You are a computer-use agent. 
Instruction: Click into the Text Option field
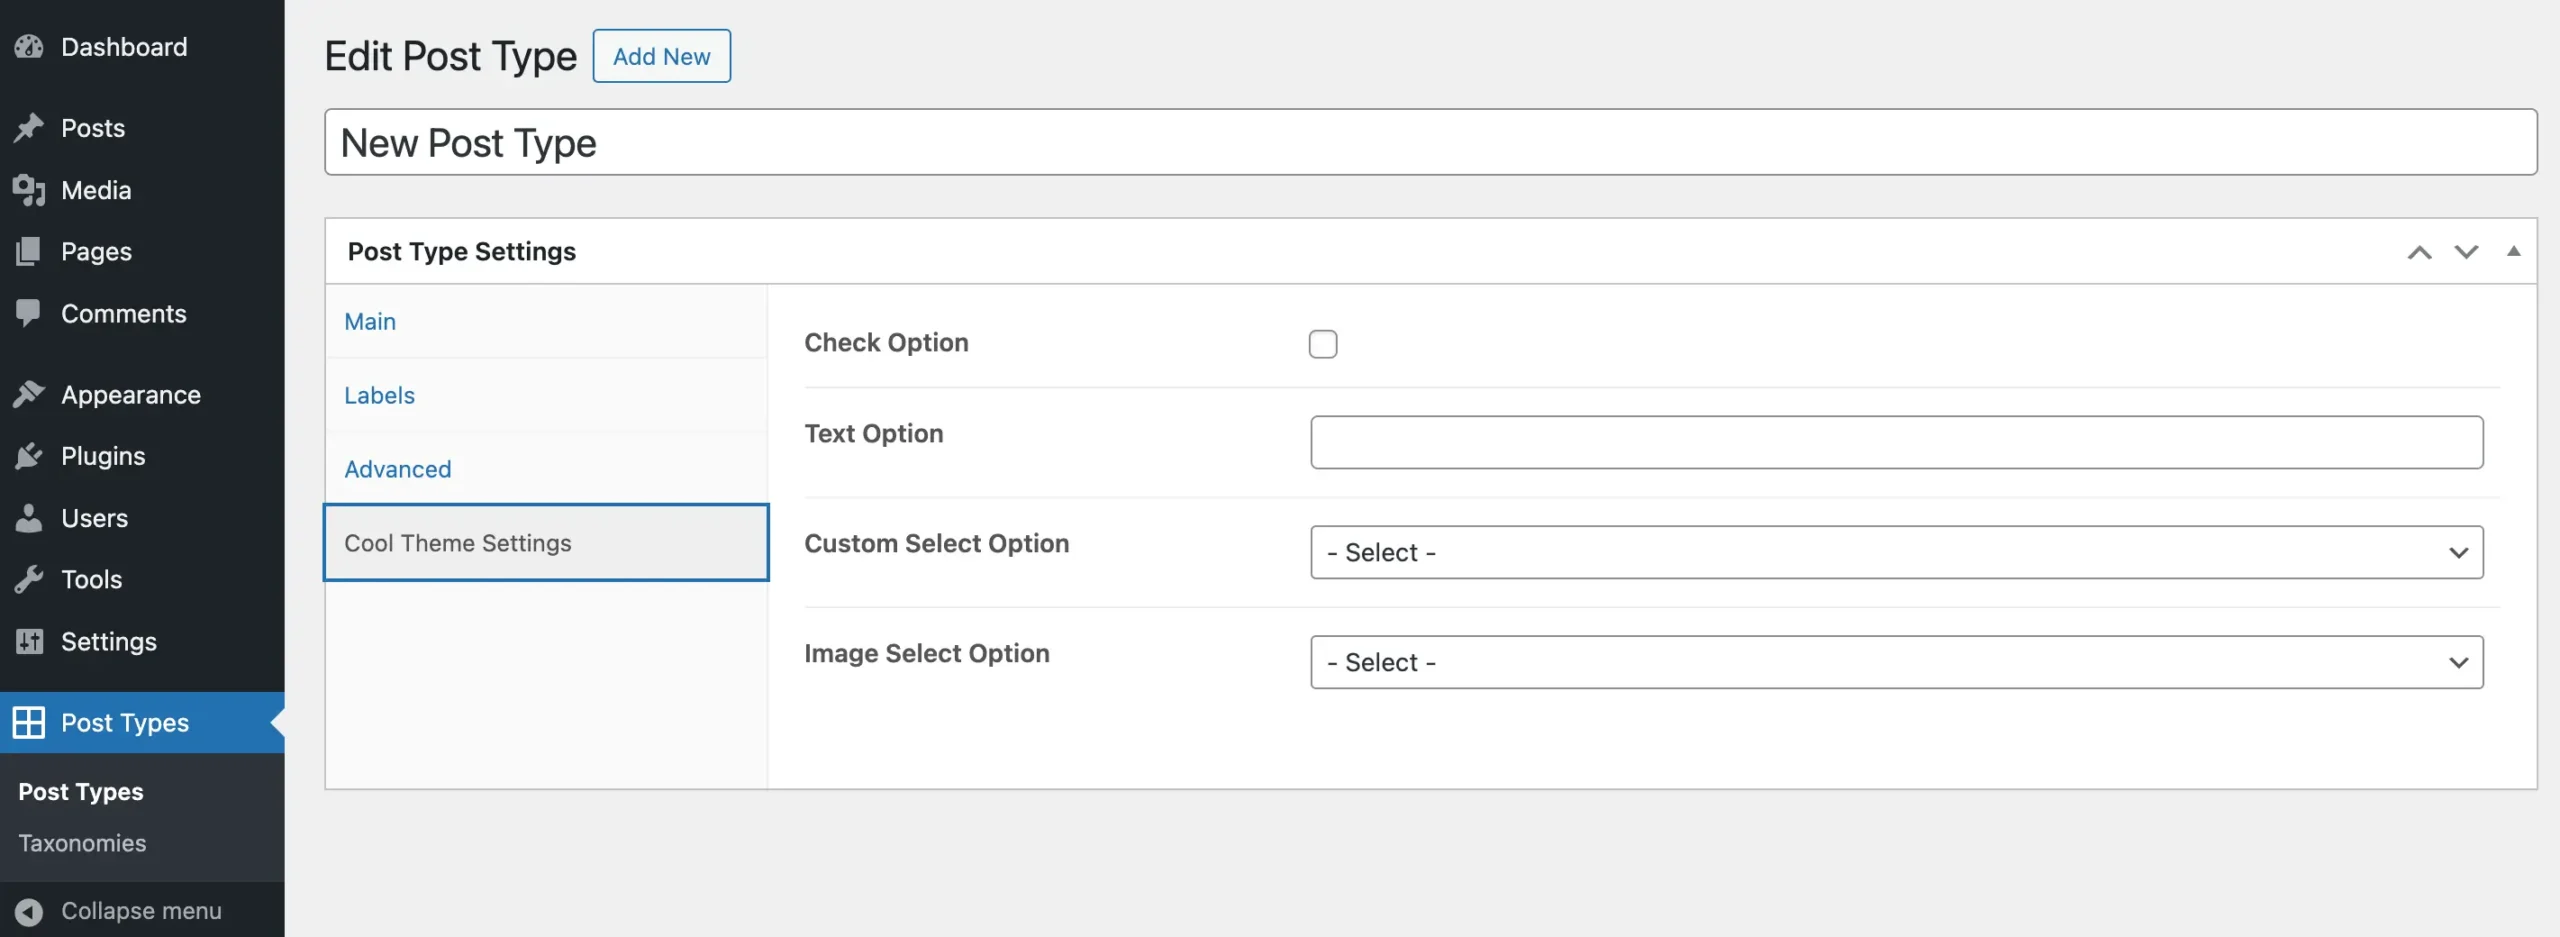1896,442
